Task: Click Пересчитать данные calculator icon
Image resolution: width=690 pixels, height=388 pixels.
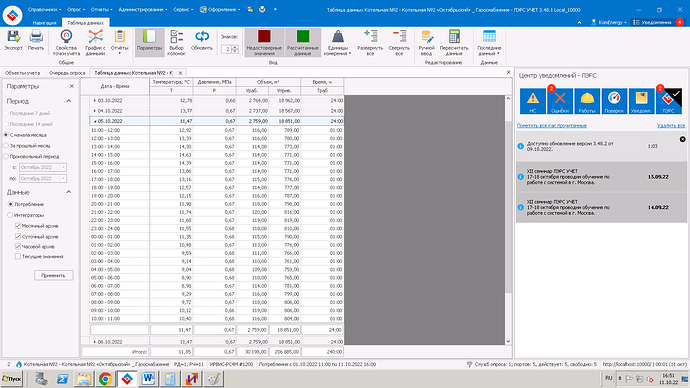Action: coord(454,43)
